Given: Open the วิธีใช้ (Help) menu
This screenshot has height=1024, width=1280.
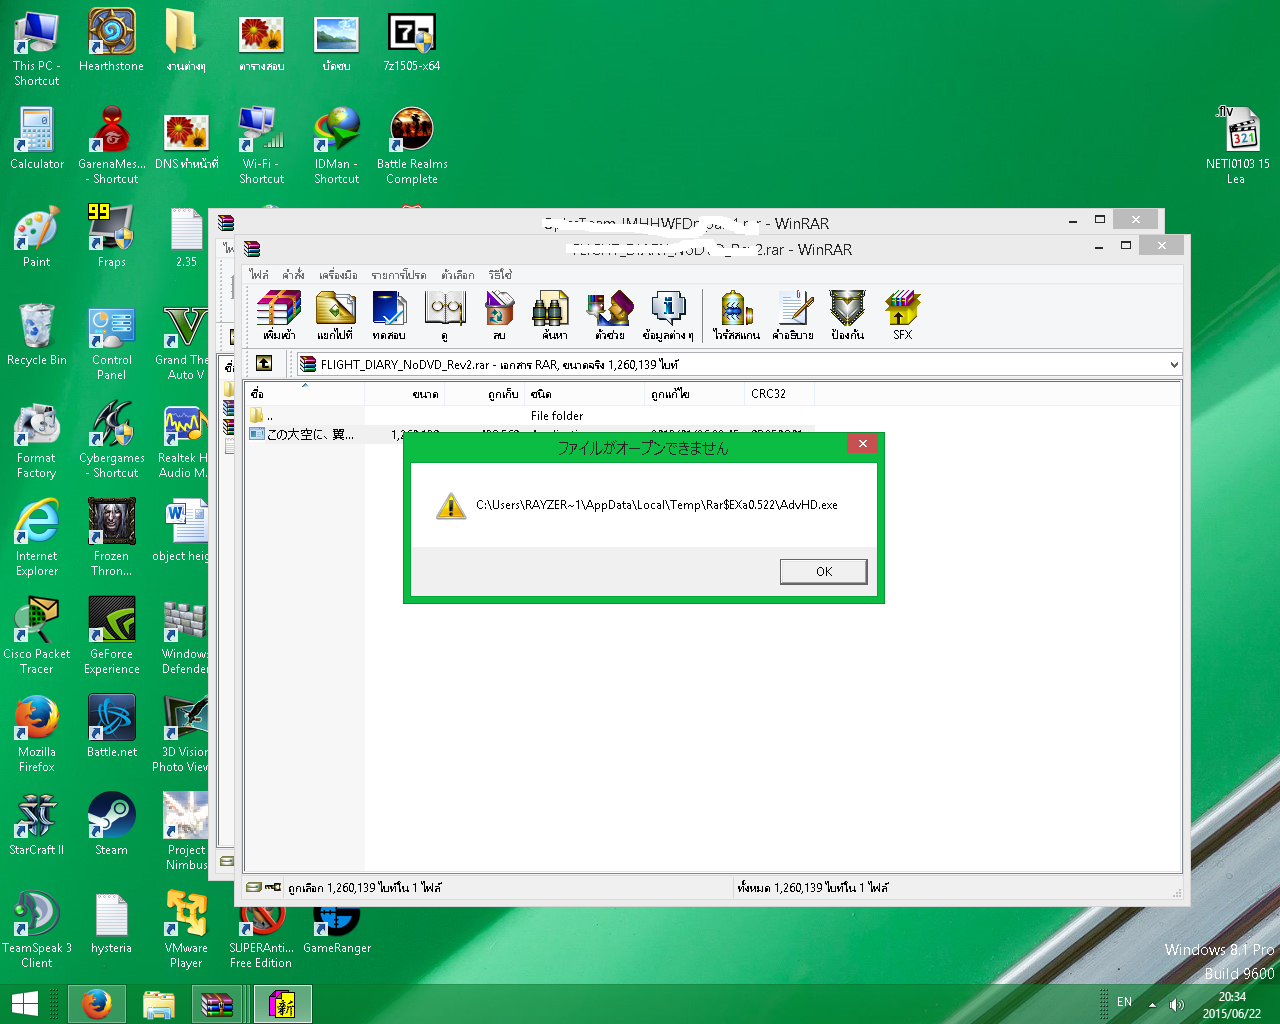Looking at the screenshot, I should tap(500, 275).
